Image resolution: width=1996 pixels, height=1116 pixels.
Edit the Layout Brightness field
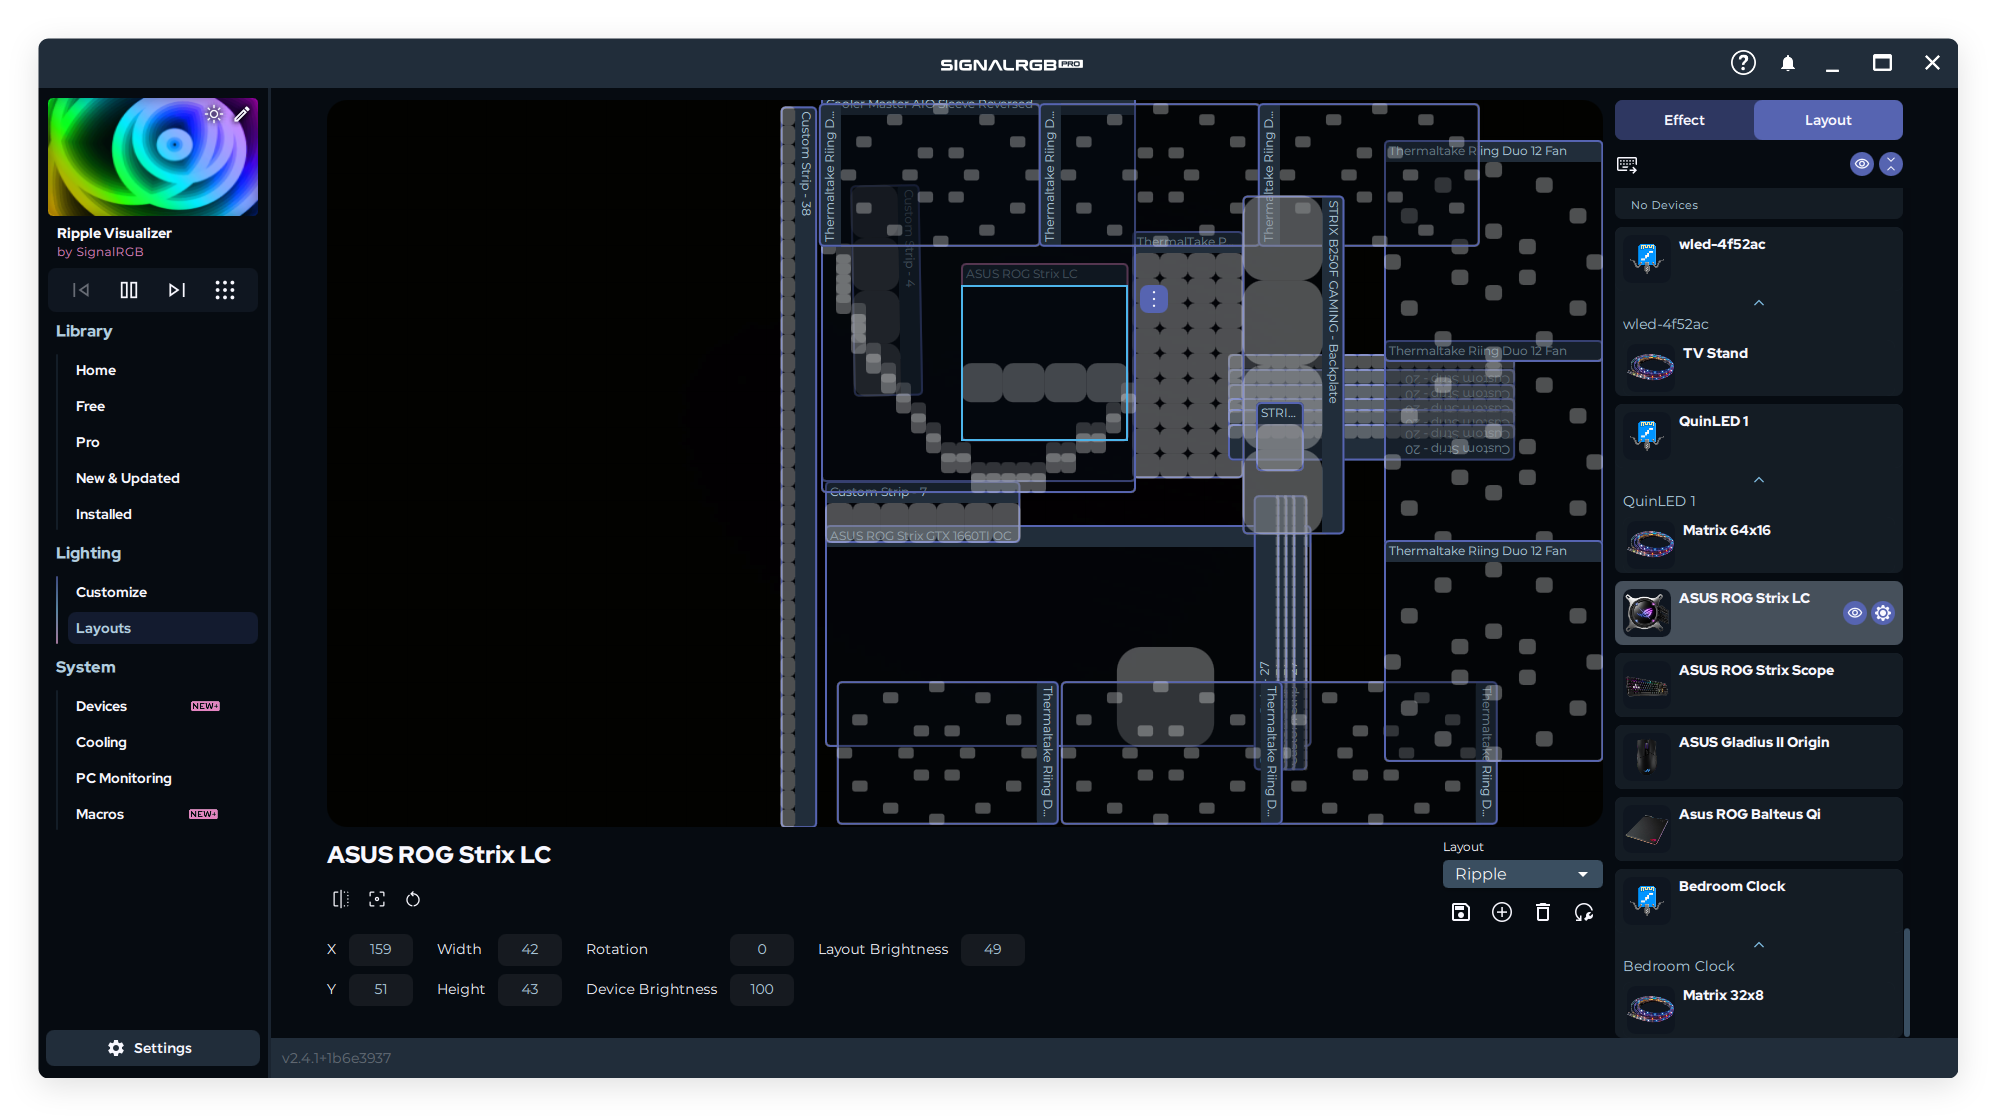(x=993, y=949)
